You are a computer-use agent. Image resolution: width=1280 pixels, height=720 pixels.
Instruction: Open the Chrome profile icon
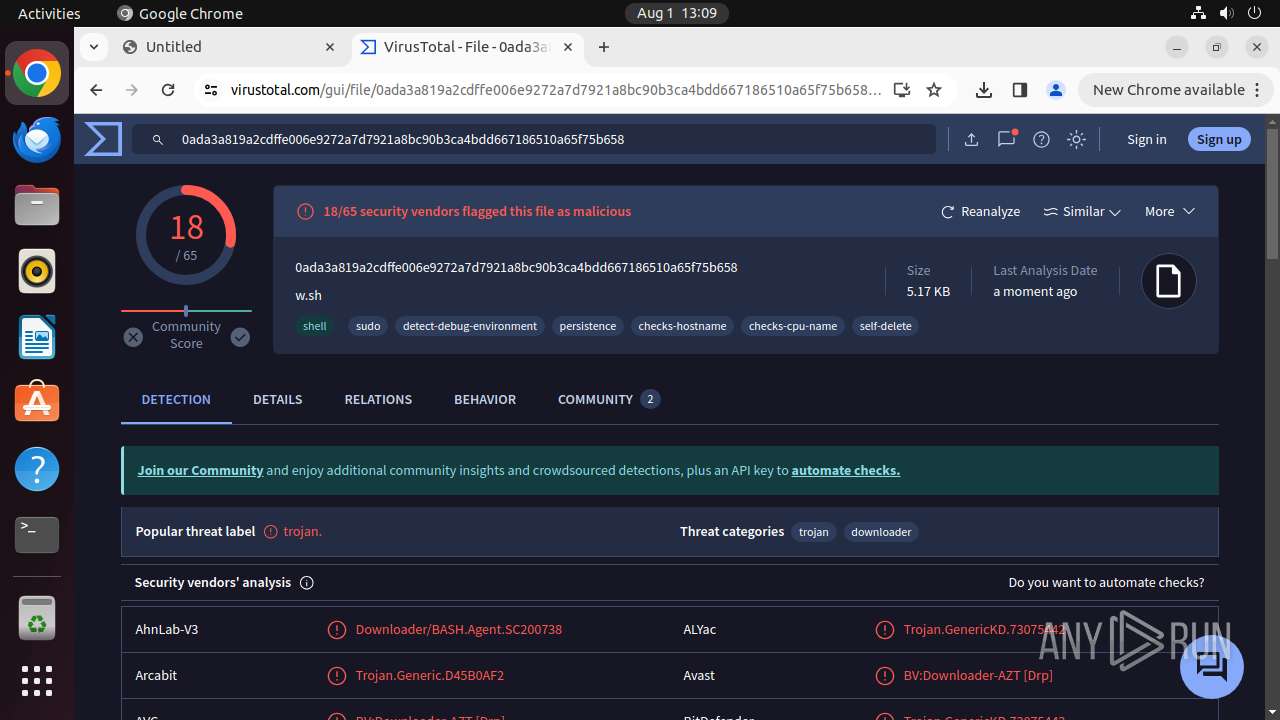1056,90
